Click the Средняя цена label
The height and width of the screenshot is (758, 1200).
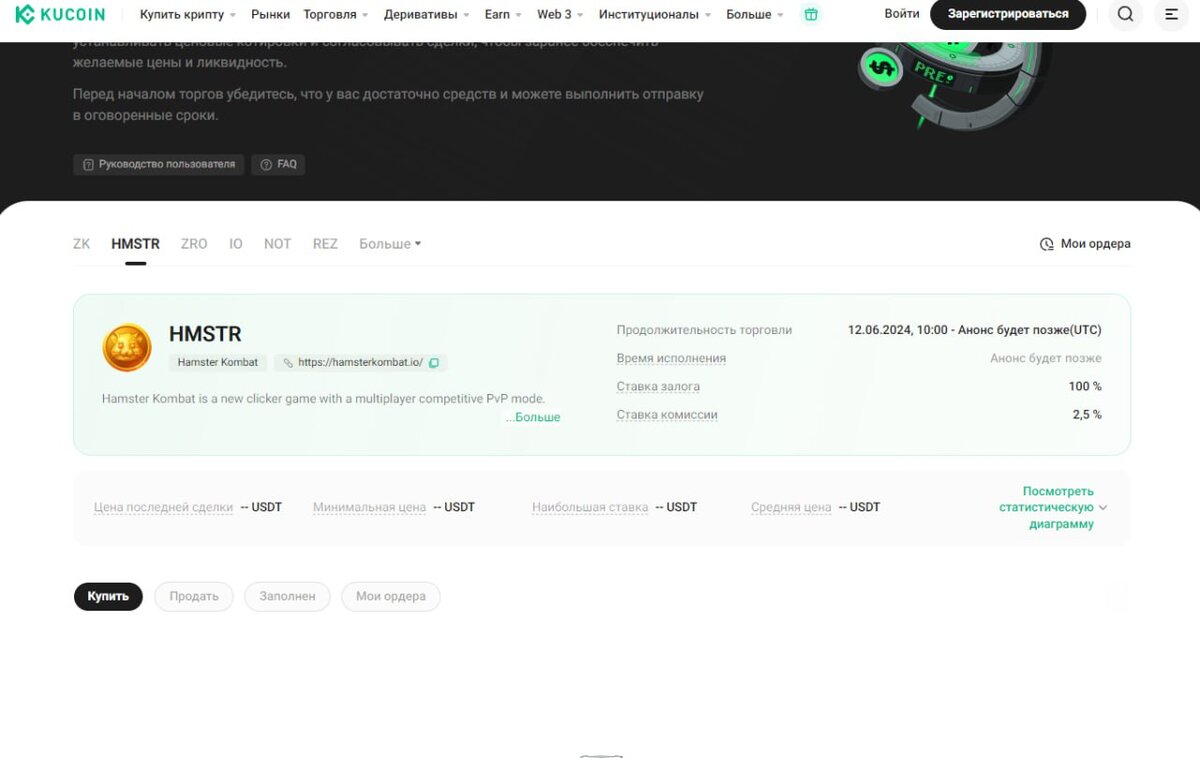tap(791, 508)
